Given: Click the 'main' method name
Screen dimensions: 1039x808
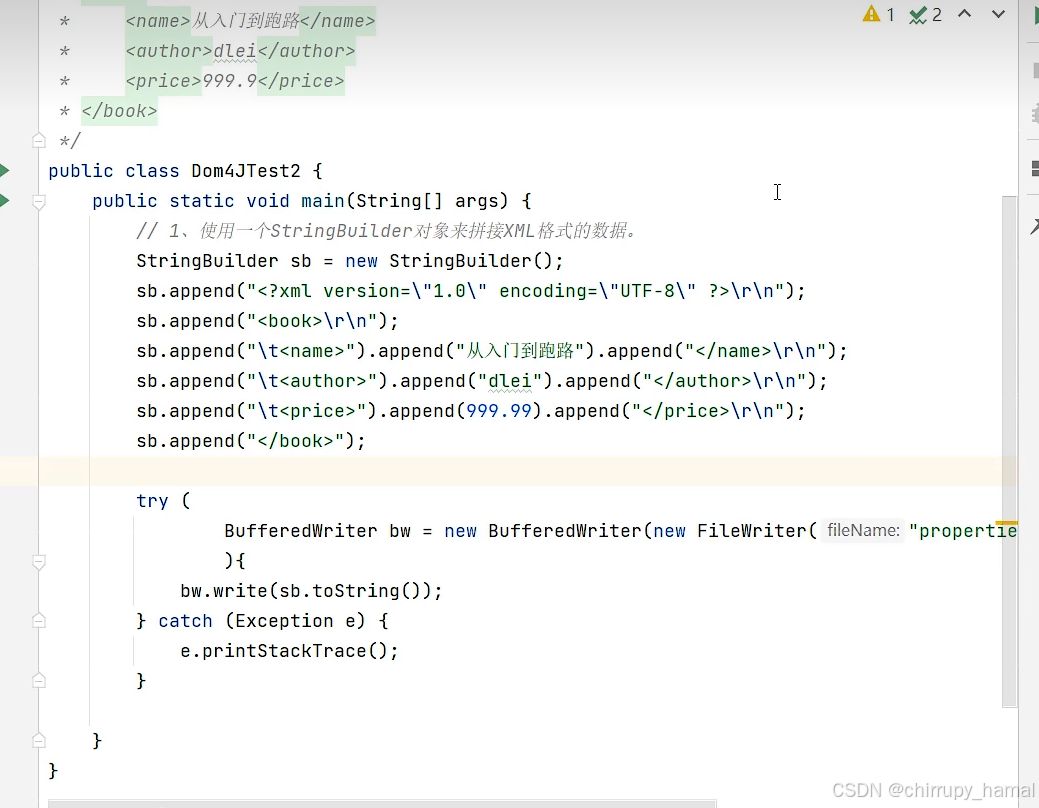Looking at the screenshot, I should 323,201.
